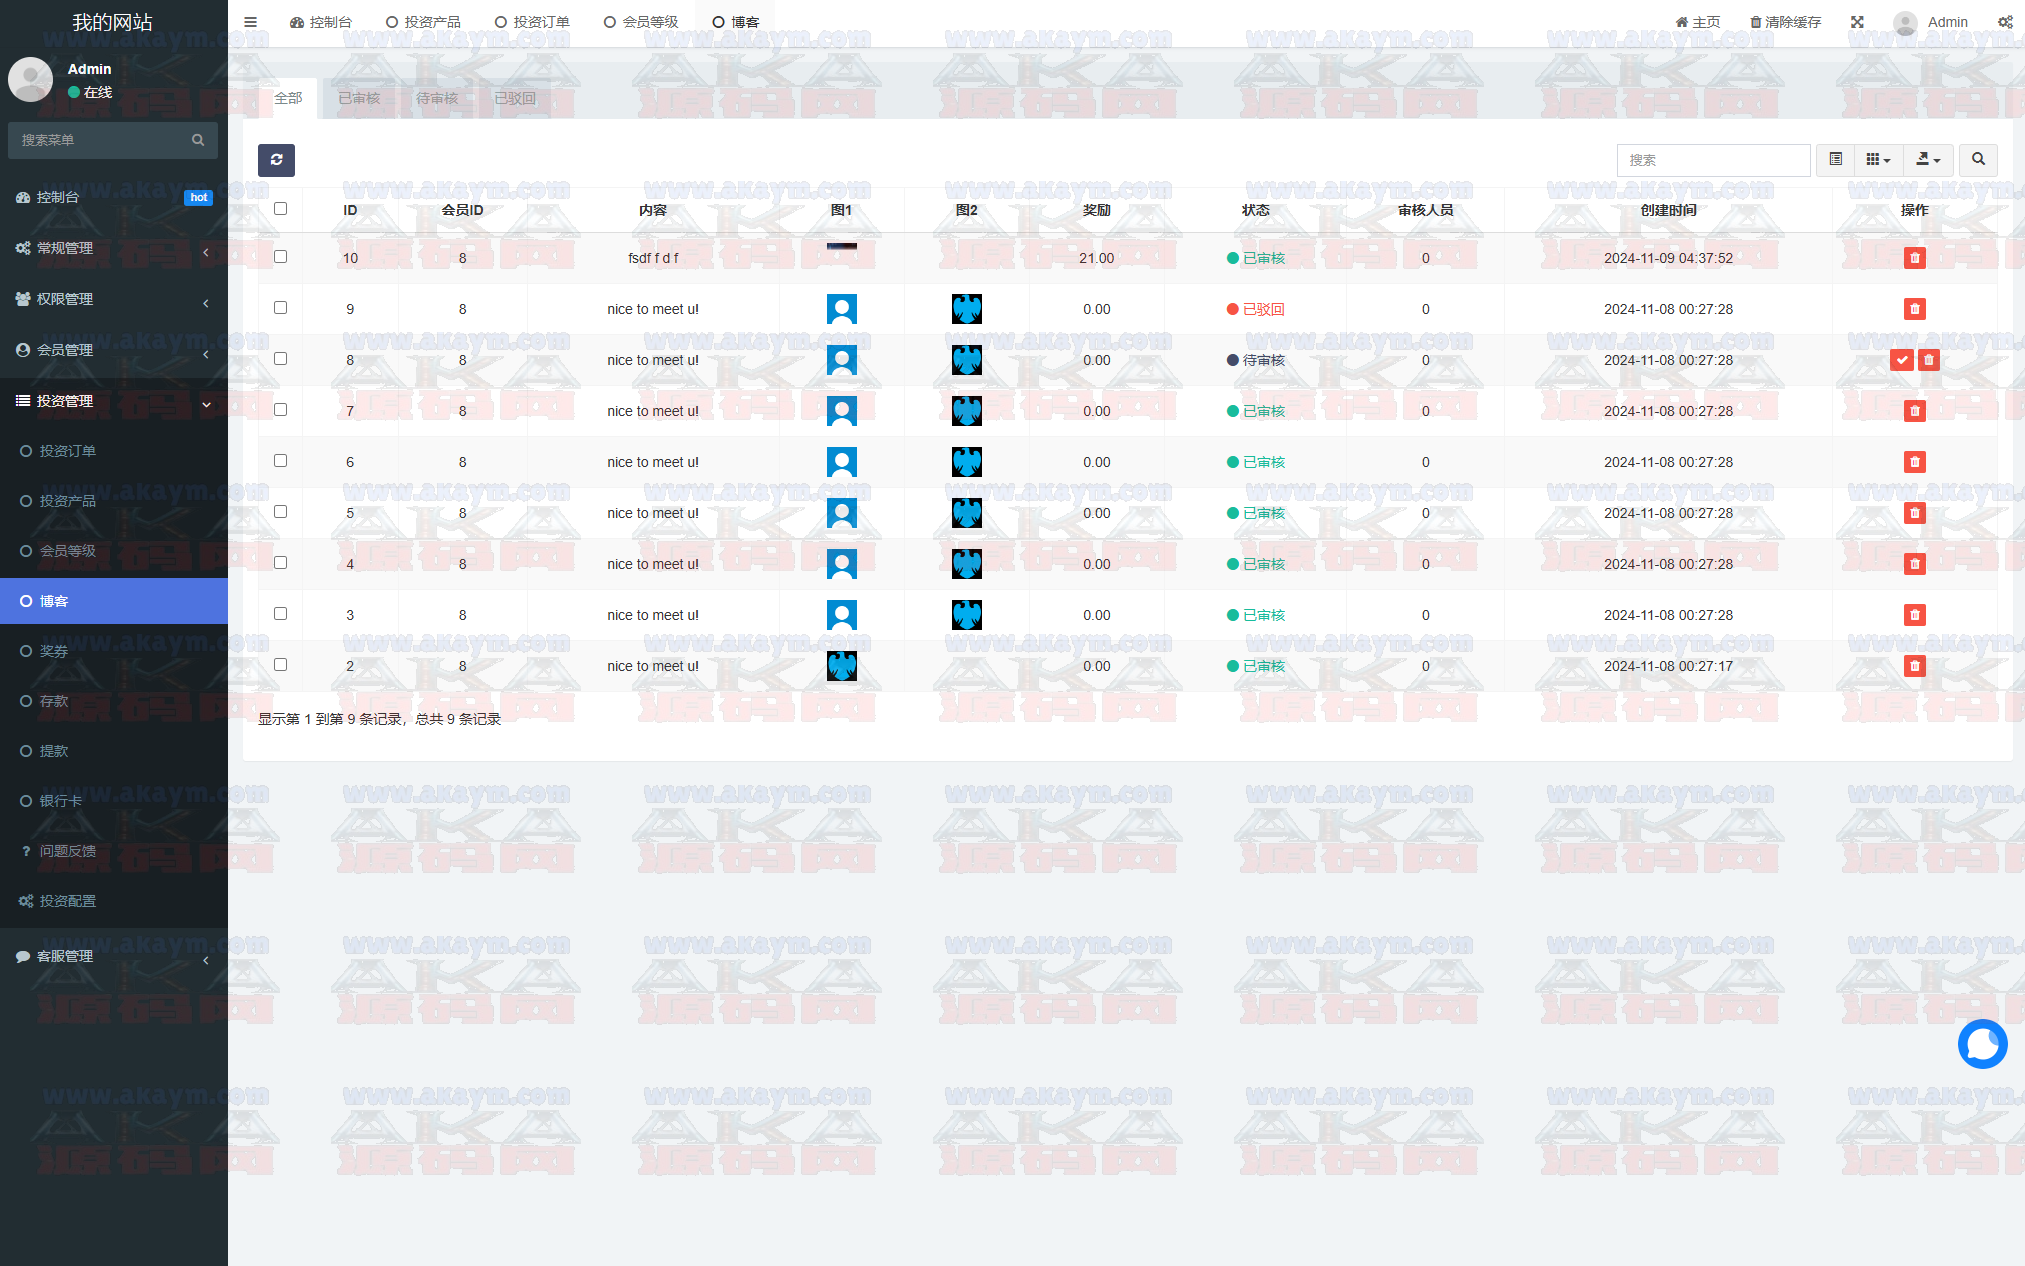
Task: Click the fullscreen toggle icon
Action: [1857, 22]
